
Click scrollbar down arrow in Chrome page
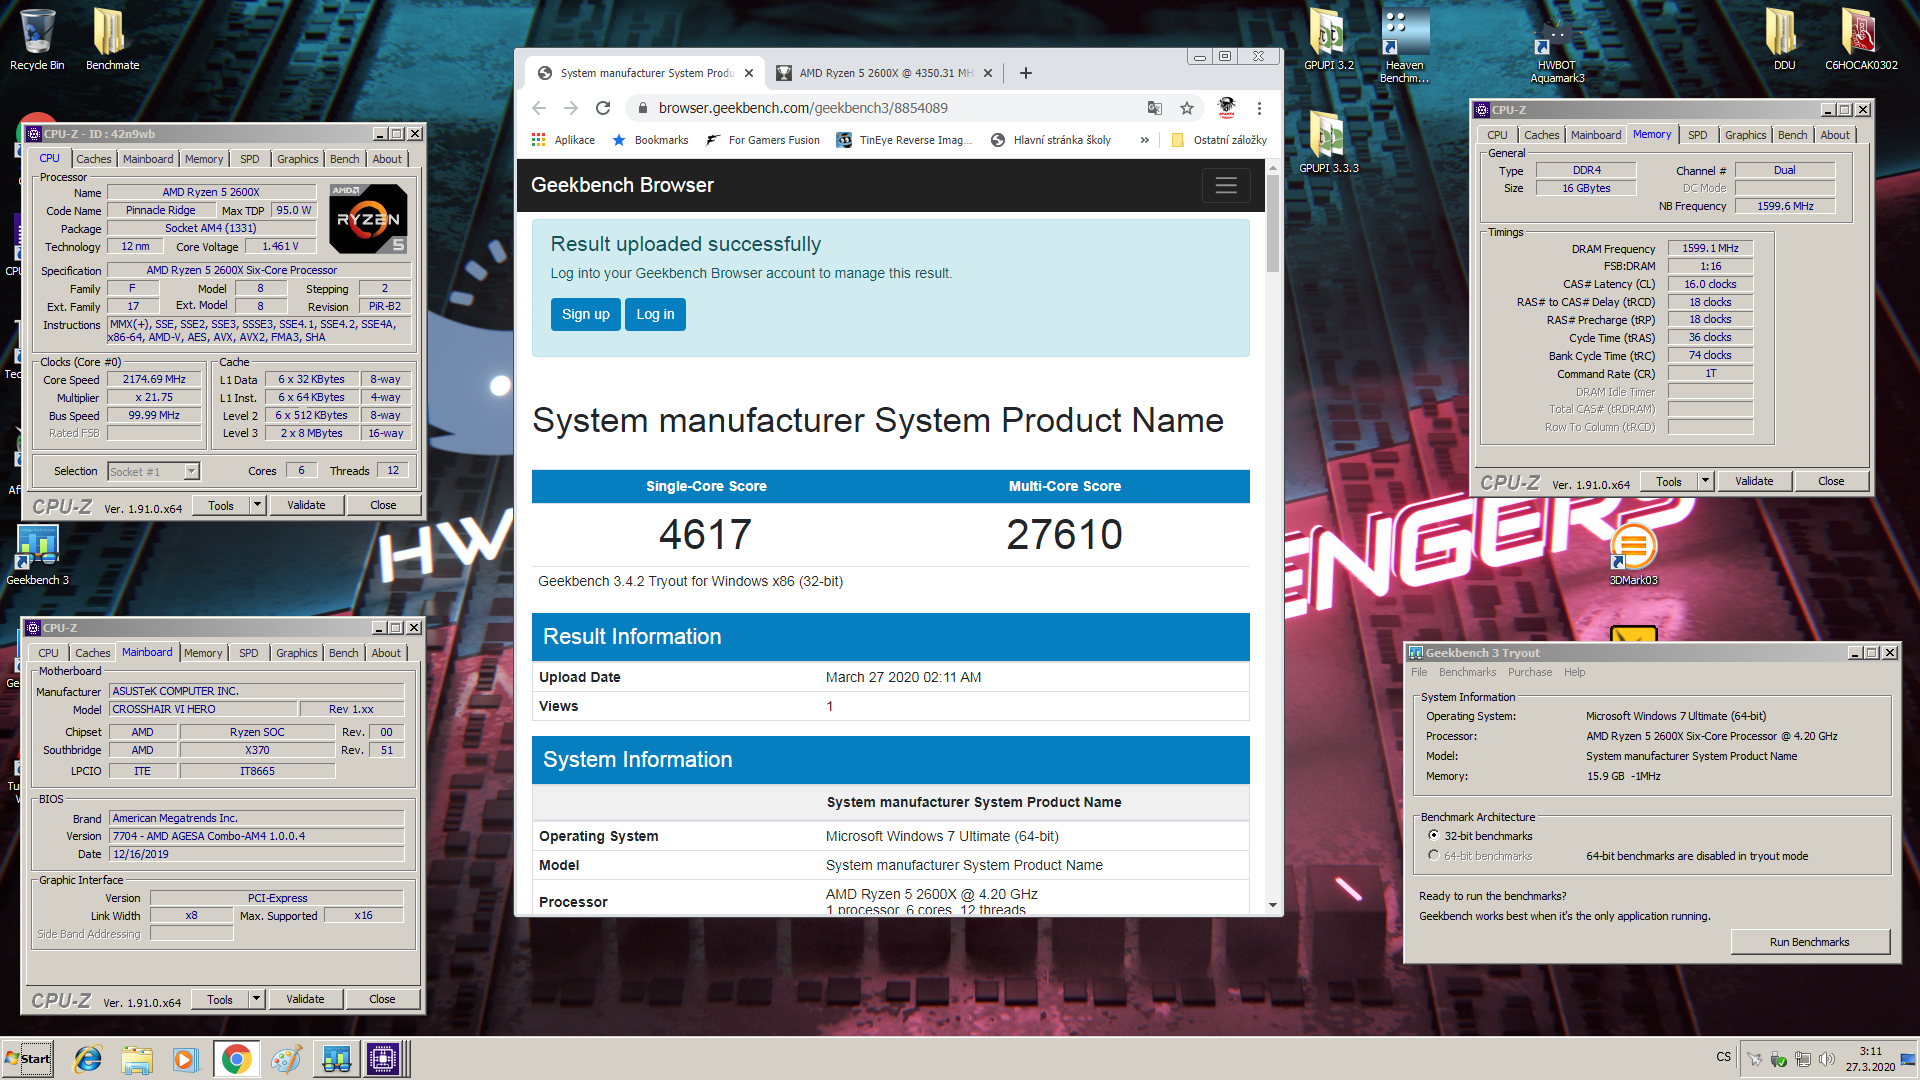click(1273, 904)
